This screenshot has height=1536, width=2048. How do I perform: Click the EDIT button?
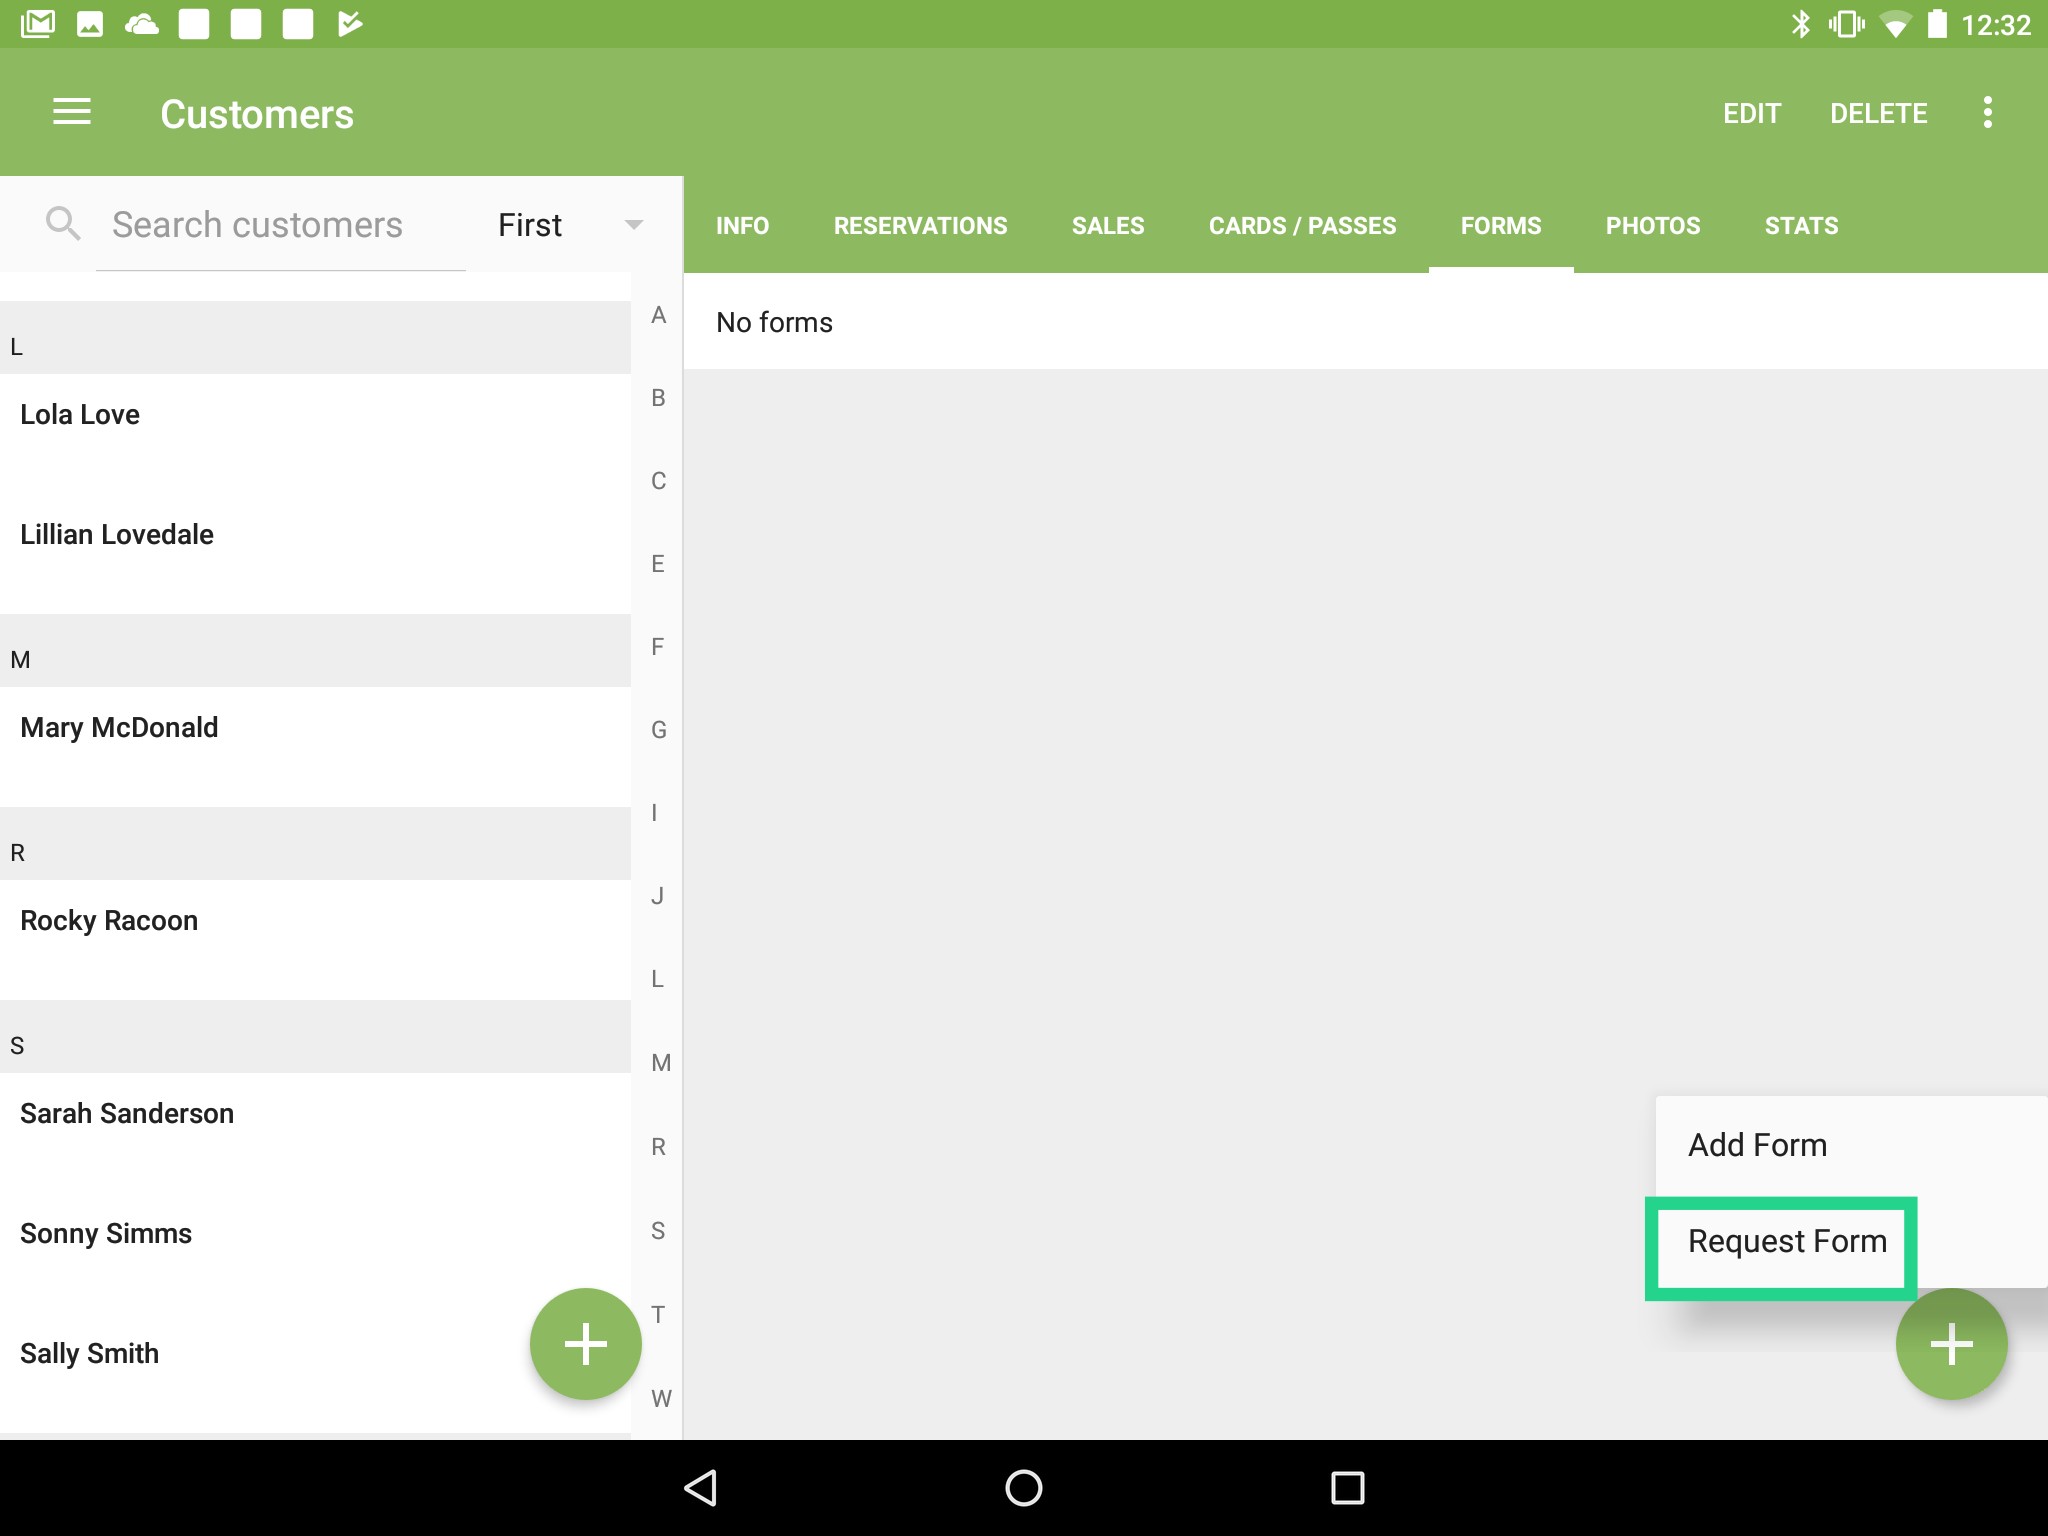pos(1751,112)
